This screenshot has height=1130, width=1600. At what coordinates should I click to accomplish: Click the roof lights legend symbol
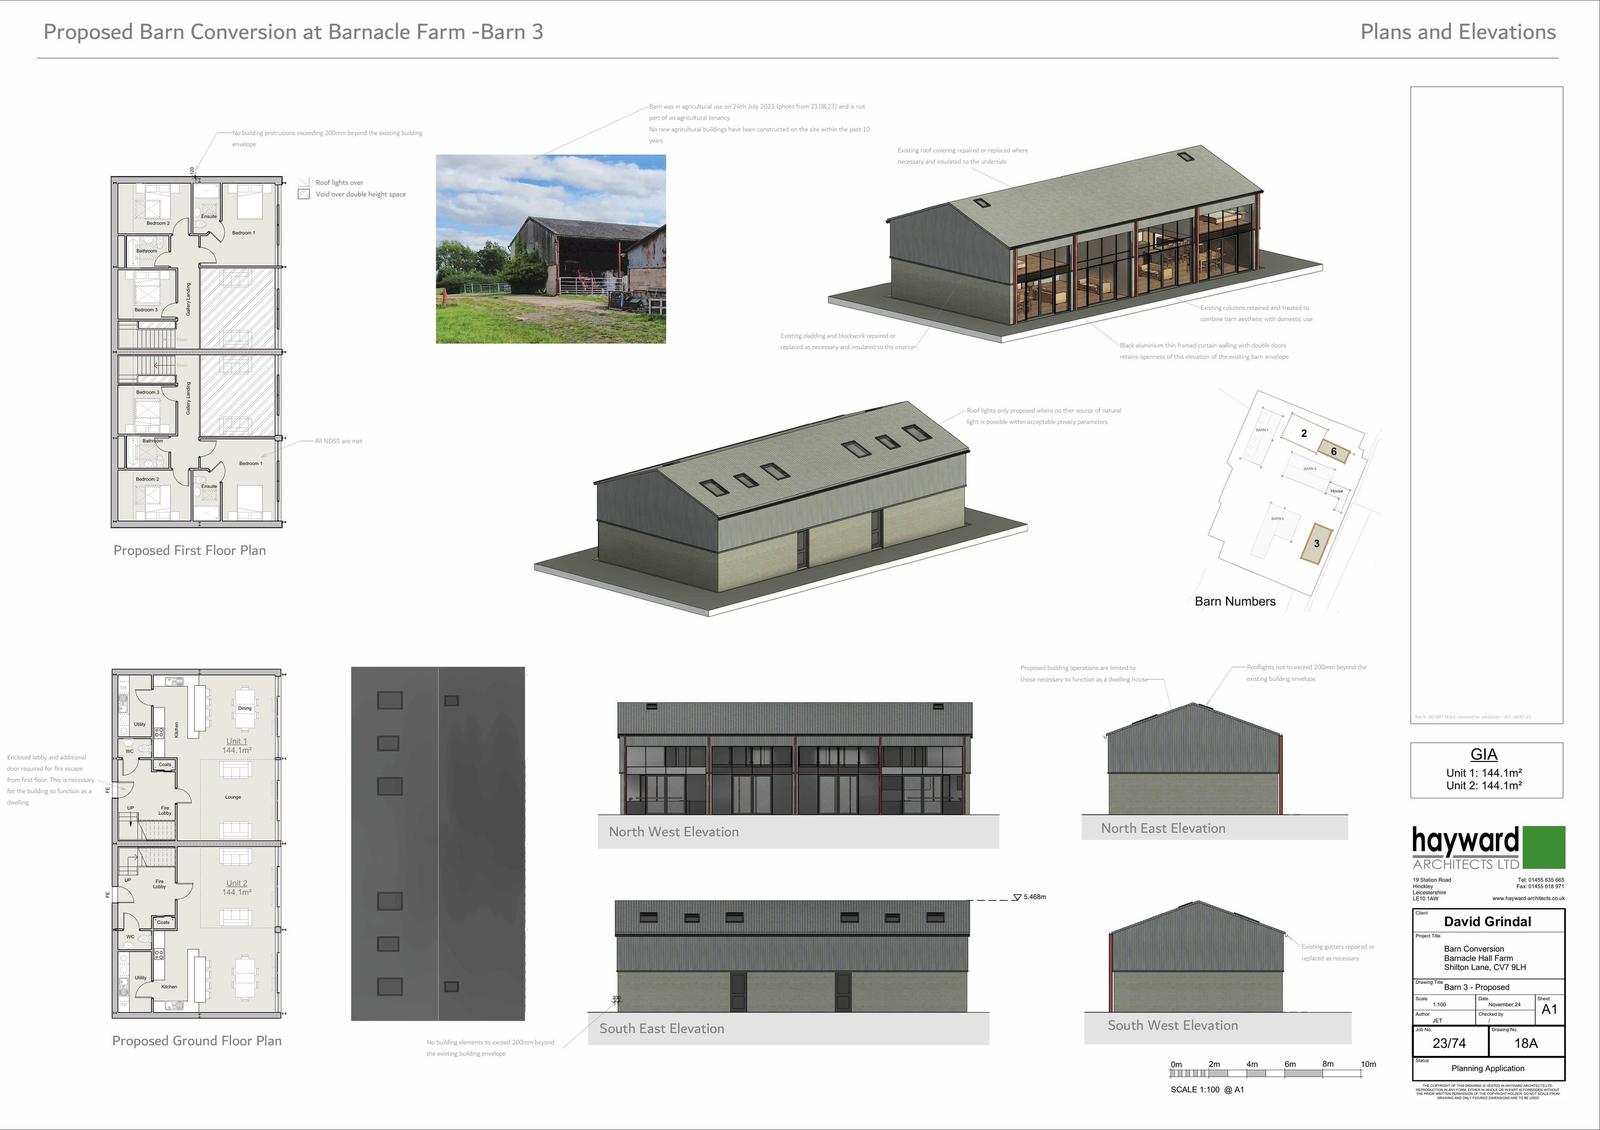[x=304, y=182]
